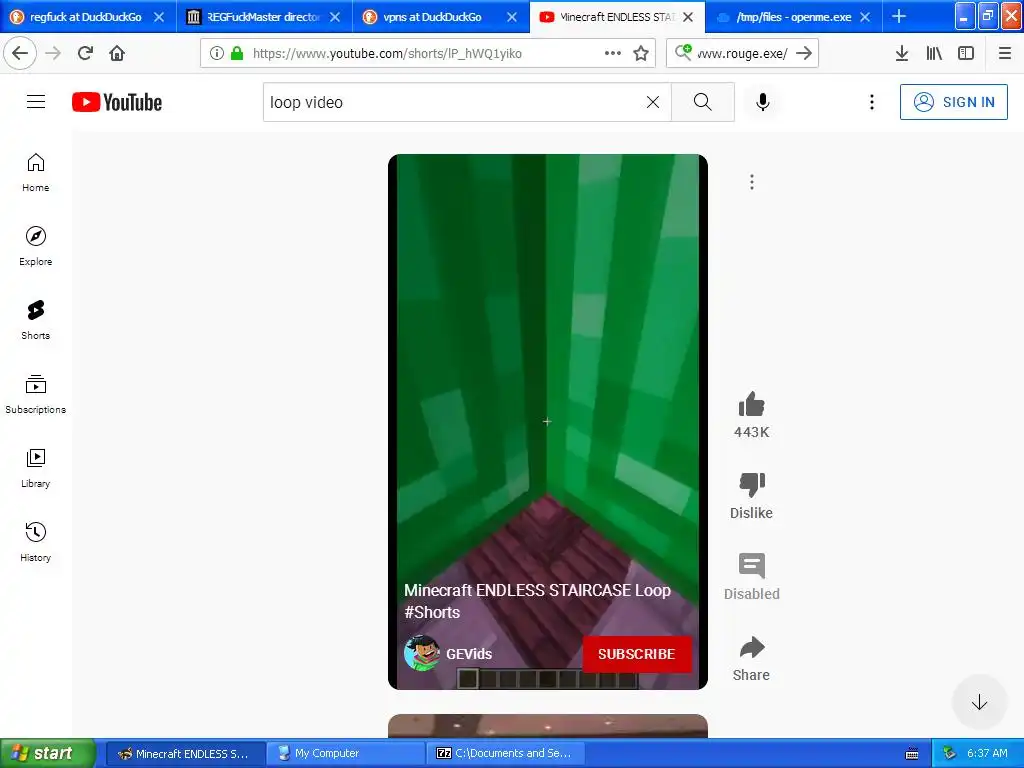The image size is (1024, 768).
Task: Start voice search with the microphone
Action: tap(762, 102)
